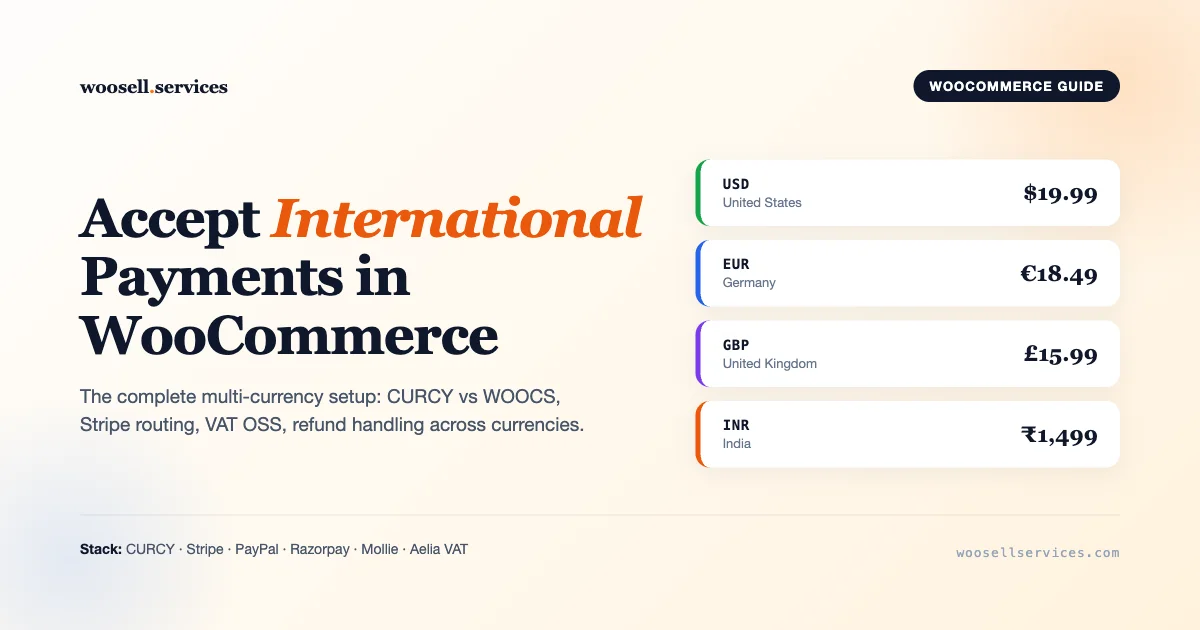Click the multi-currency setup subtitle text
Viewport: 1200px width, 630px height.
pyautogui.click(x=331, y=410)
